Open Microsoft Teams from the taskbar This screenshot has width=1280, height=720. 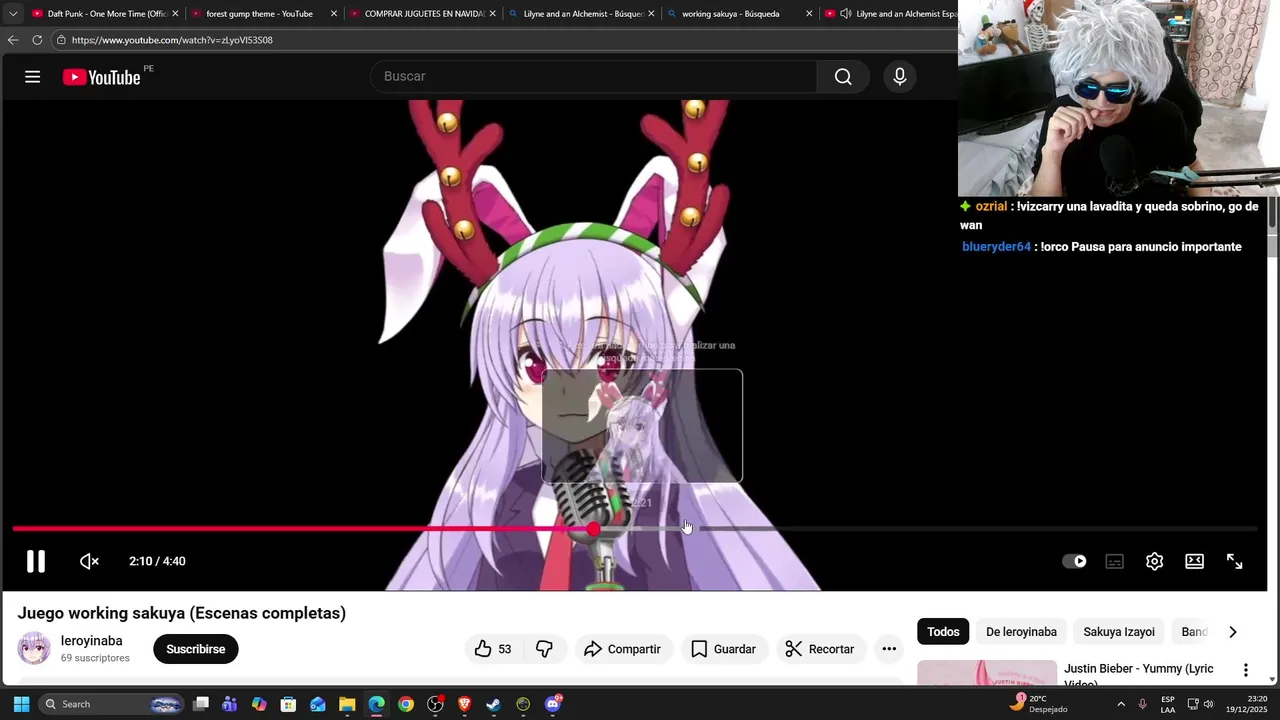[x=230, y=704]
